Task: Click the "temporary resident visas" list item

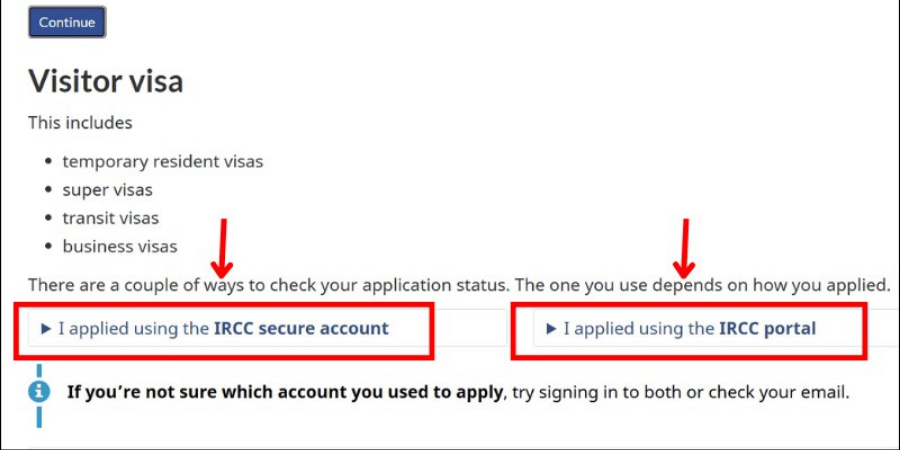Action: click(162, 161)
